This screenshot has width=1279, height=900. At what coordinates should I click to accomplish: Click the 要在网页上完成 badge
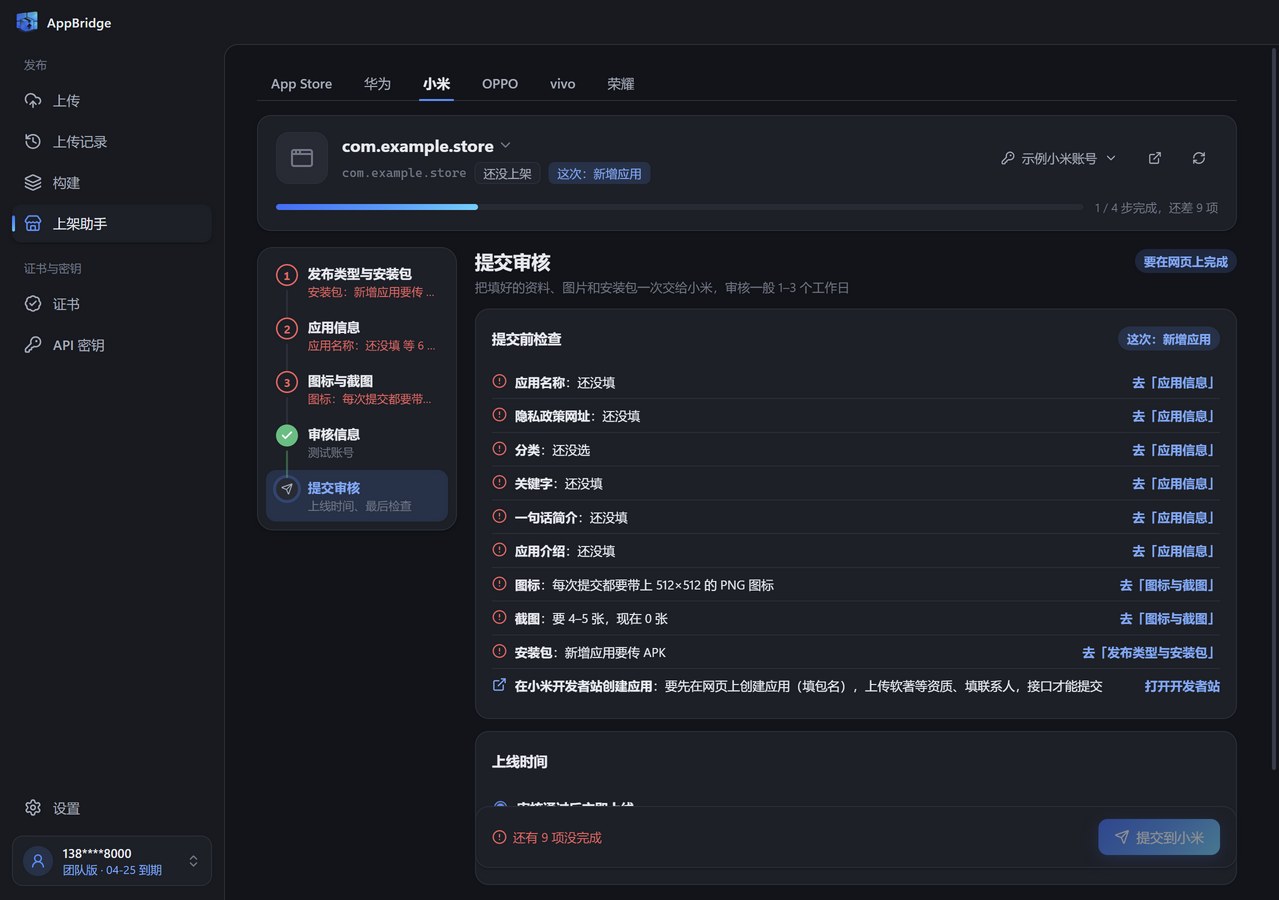pos(1185,262)
